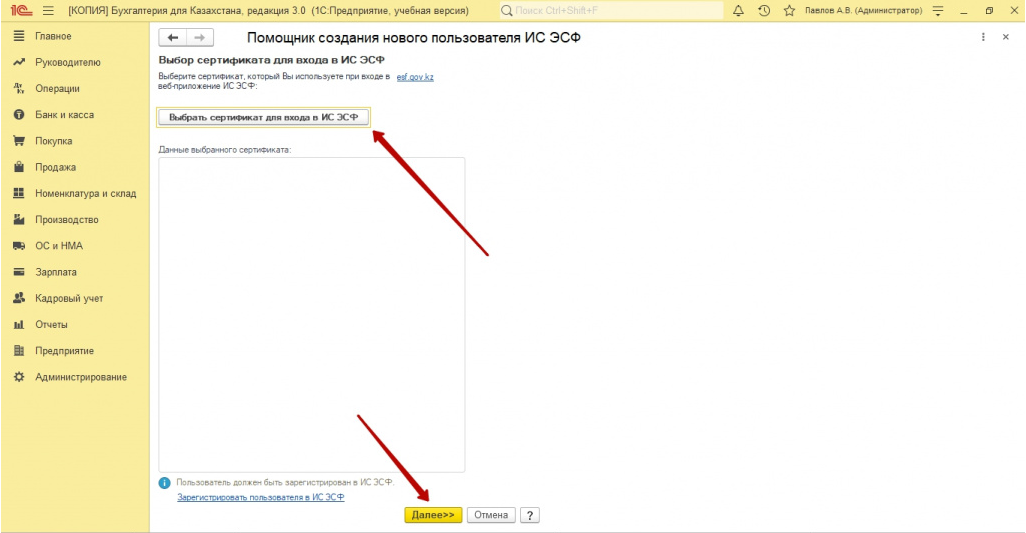This screenshot has height=533, width=1026.
Task: Minimize the 1C application window
Action: 964,10
